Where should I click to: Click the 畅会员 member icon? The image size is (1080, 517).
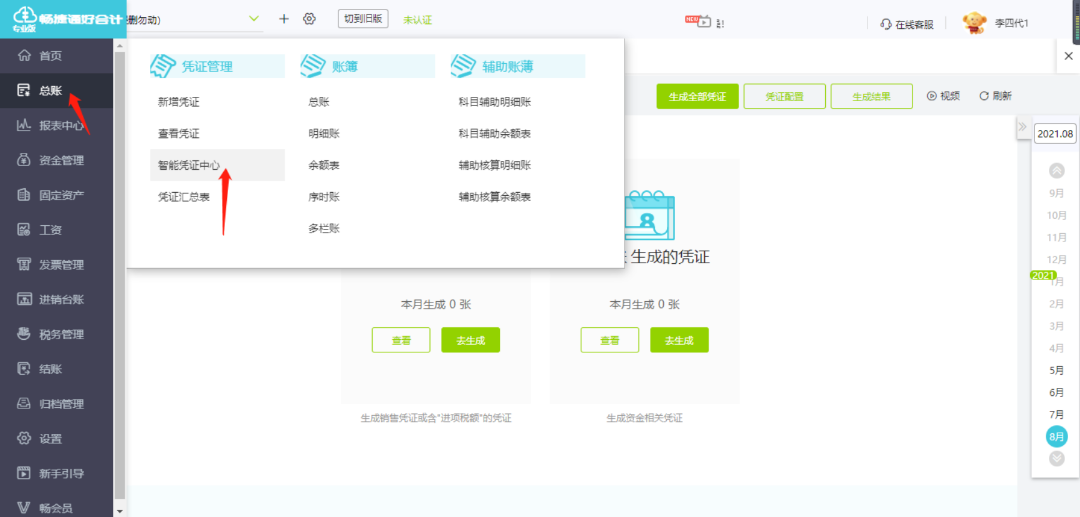(24, 509)
